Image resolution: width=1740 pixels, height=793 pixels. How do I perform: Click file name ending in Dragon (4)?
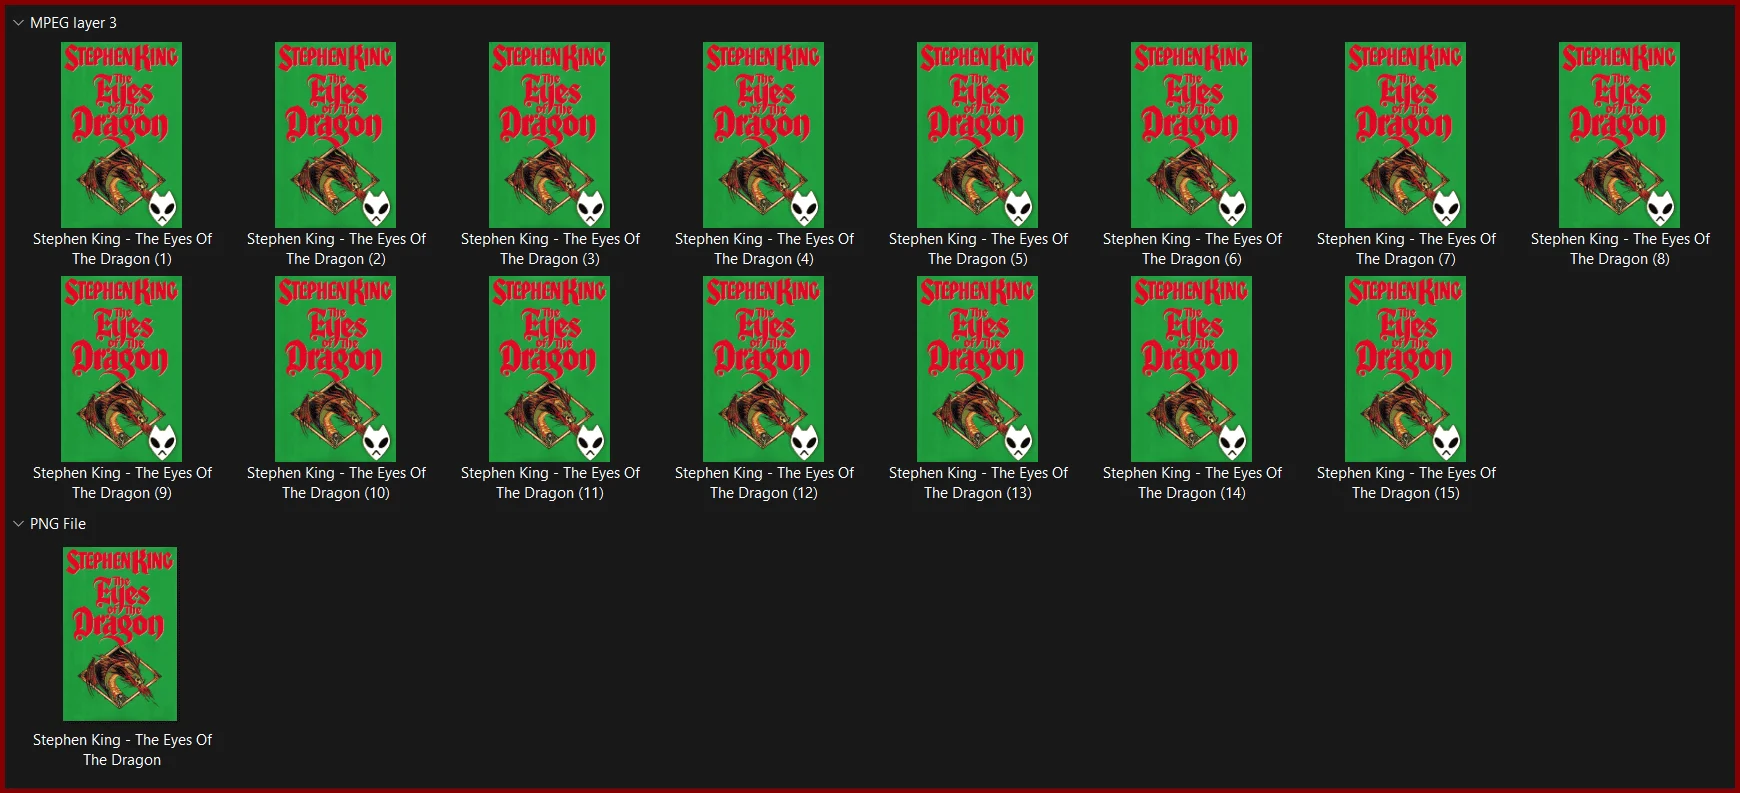[764, 249]
